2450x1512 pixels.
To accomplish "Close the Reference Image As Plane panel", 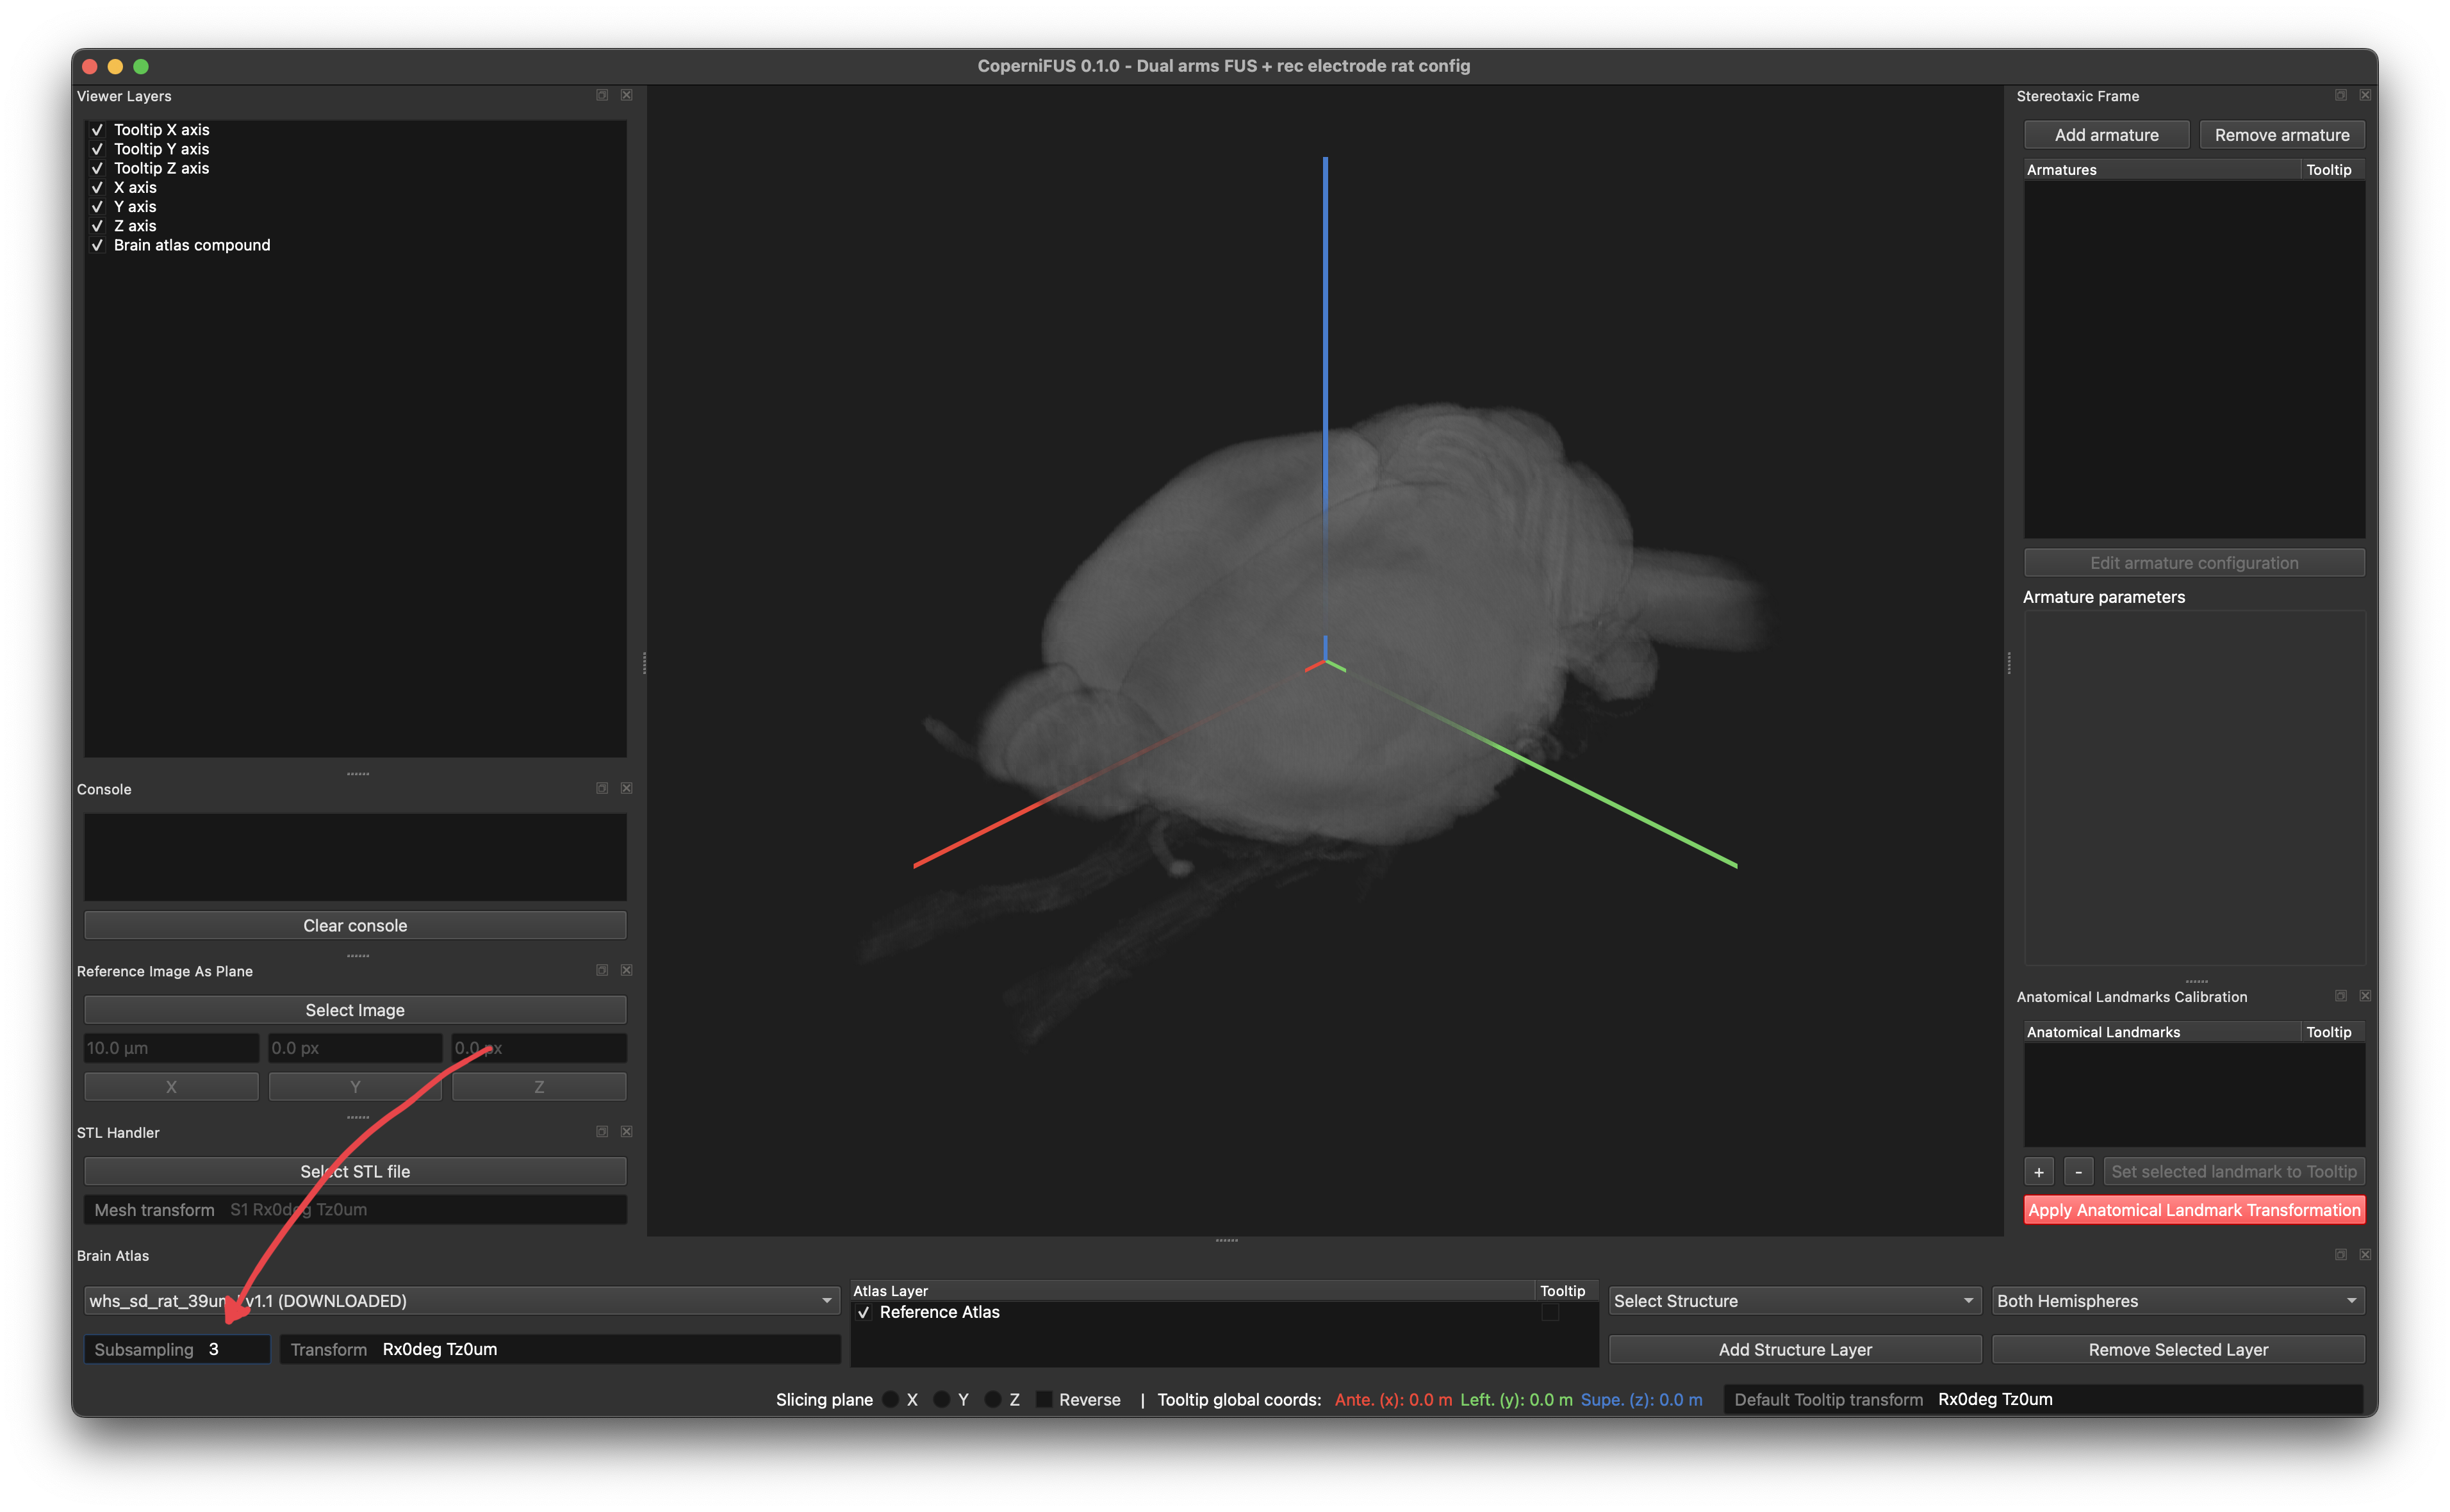I will [x=627, y=970].
